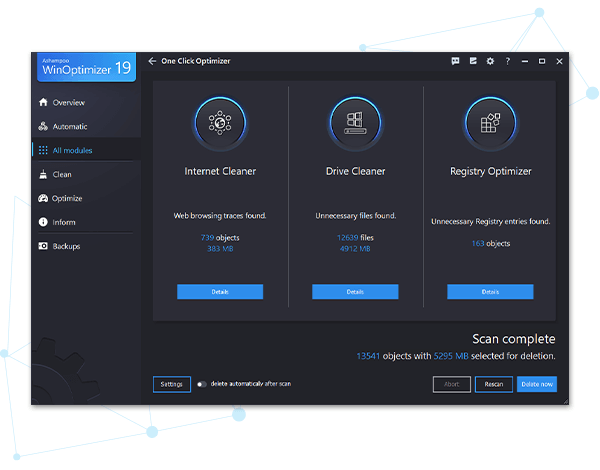Click Web browsing traces found text
The height and width of the screenshot is (470, 600).
click(x=220, y=216)
